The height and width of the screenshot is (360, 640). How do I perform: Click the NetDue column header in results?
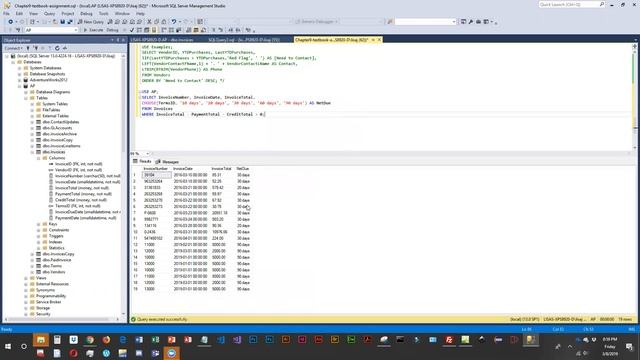(x=243, y=169)
